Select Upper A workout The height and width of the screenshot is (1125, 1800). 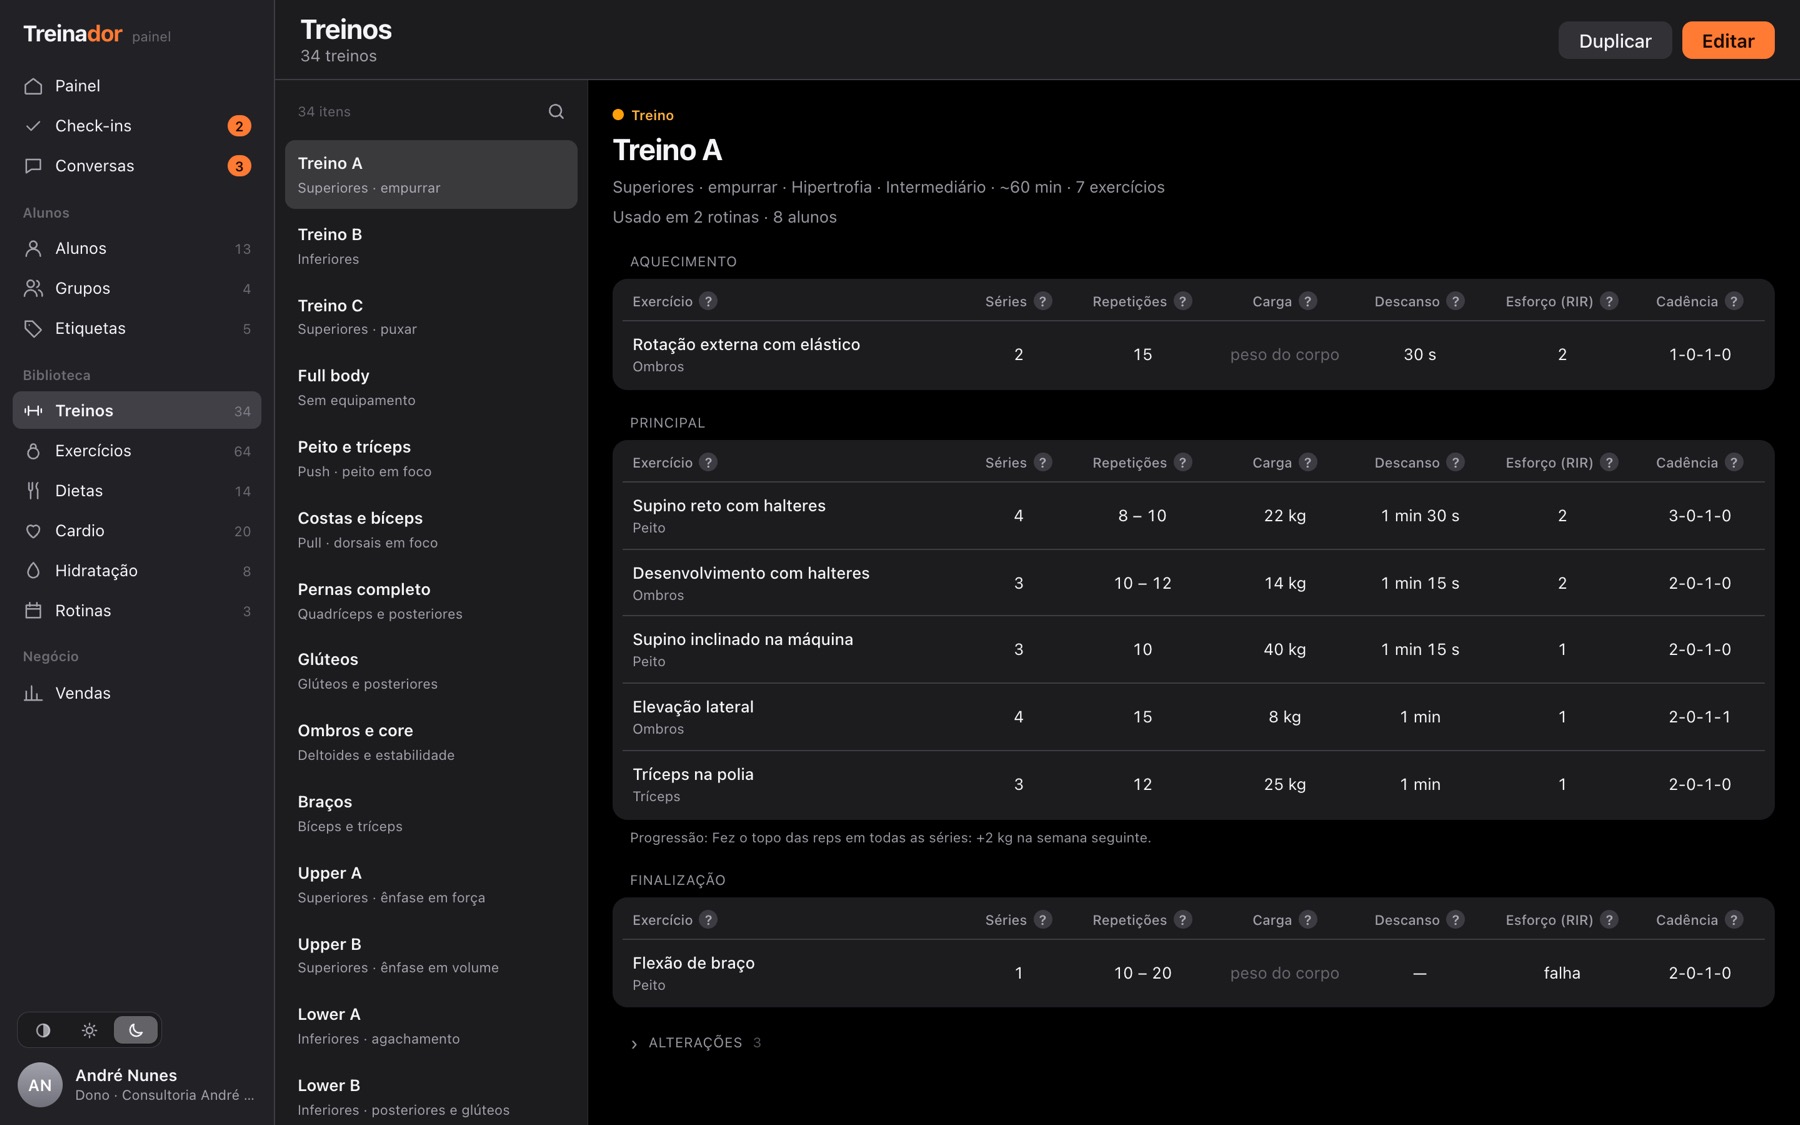pos(431,884)
